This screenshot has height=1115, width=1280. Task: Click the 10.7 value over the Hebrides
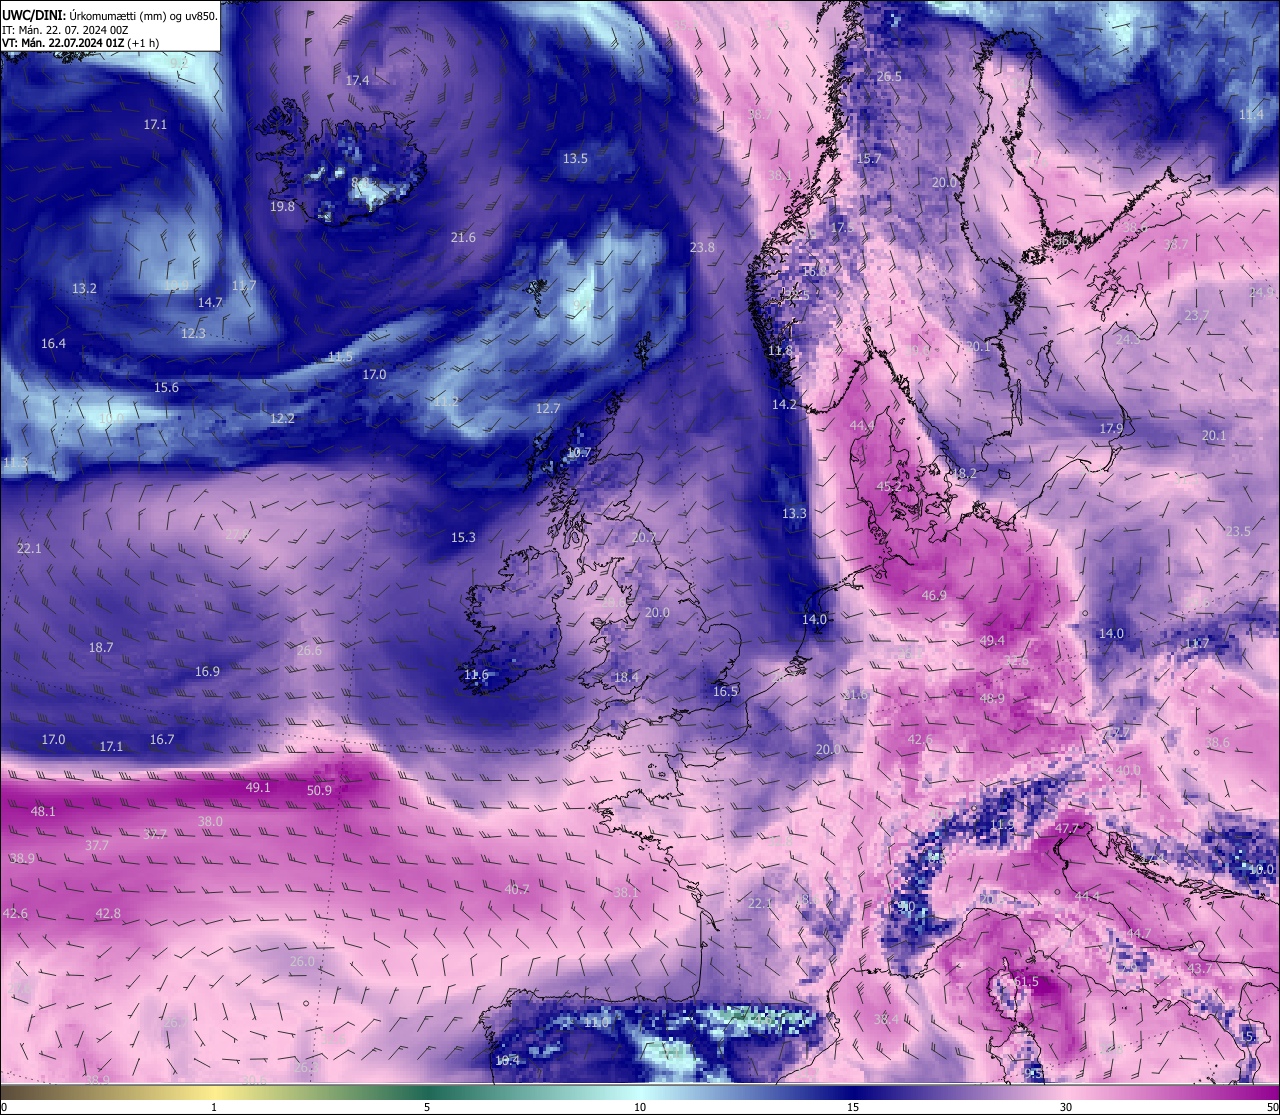579,453
